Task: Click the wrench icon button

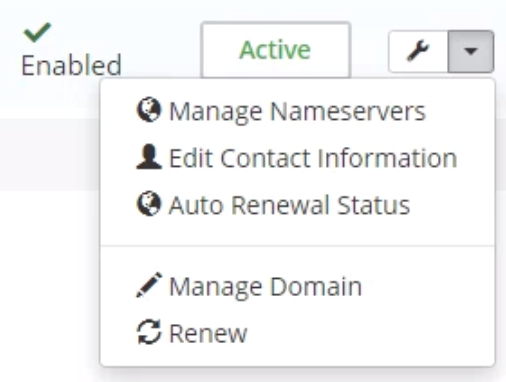Action: 418,51
